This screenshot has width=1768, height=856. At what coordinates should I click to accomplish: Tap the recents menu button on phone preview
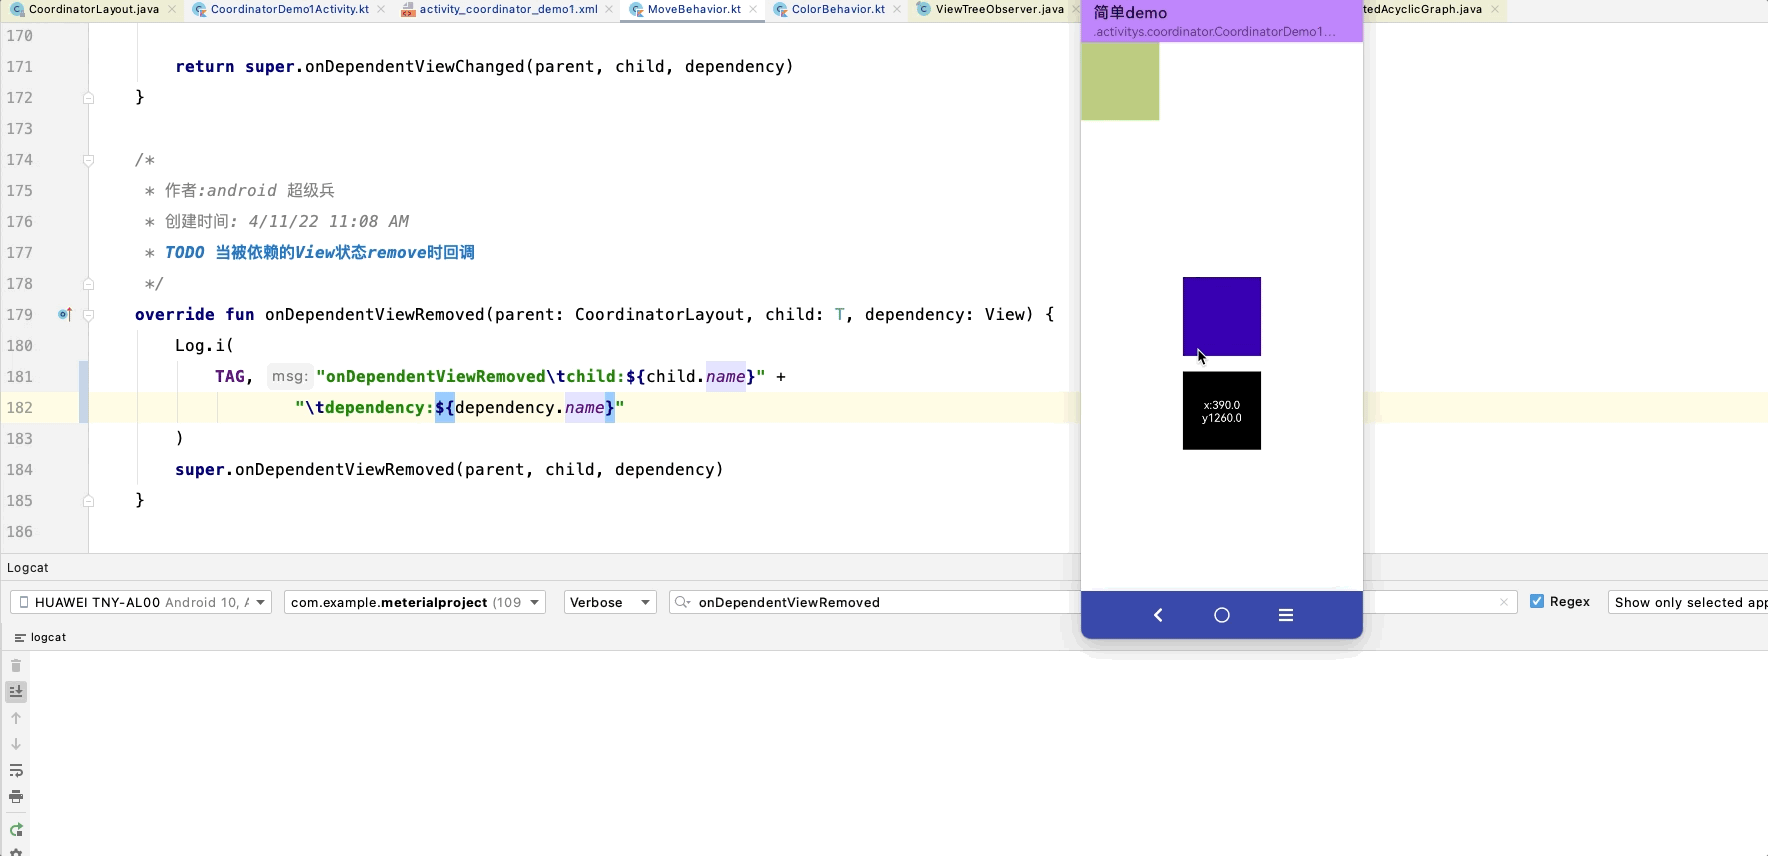click(1286, 615)
